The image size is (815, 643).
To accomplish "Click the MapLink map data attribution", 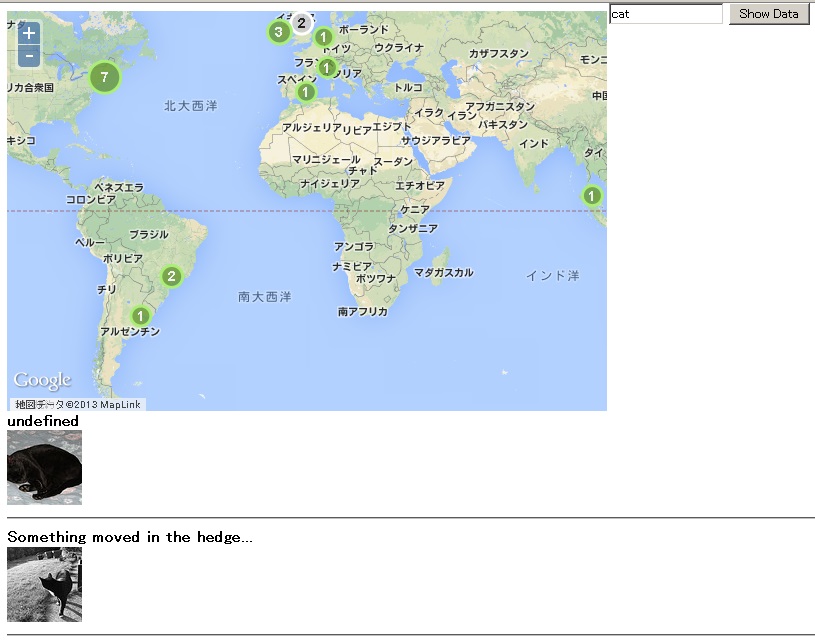I will pos(79,405).
